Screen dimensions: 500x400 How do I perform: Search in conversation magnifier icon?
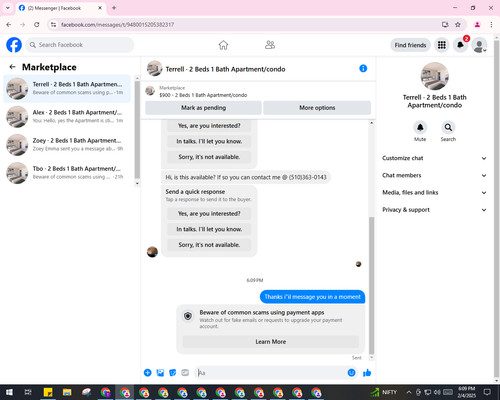(x=448, y=127)
